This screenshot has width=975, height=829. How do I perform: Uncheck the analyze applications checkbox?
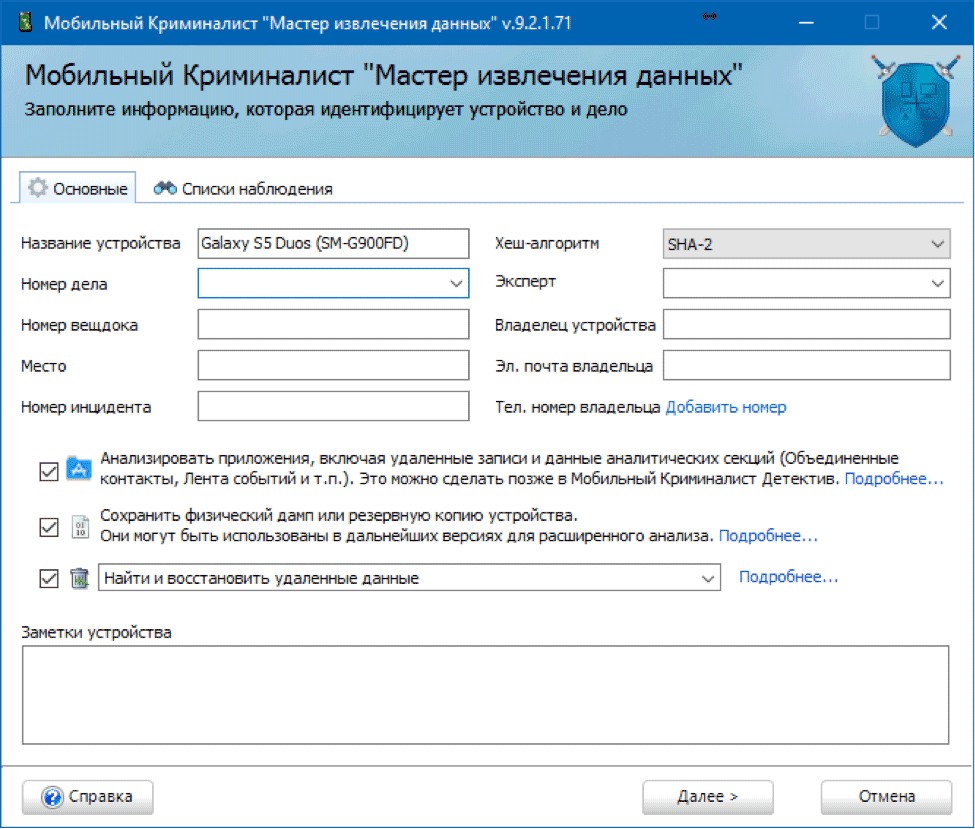click(49, 471)
